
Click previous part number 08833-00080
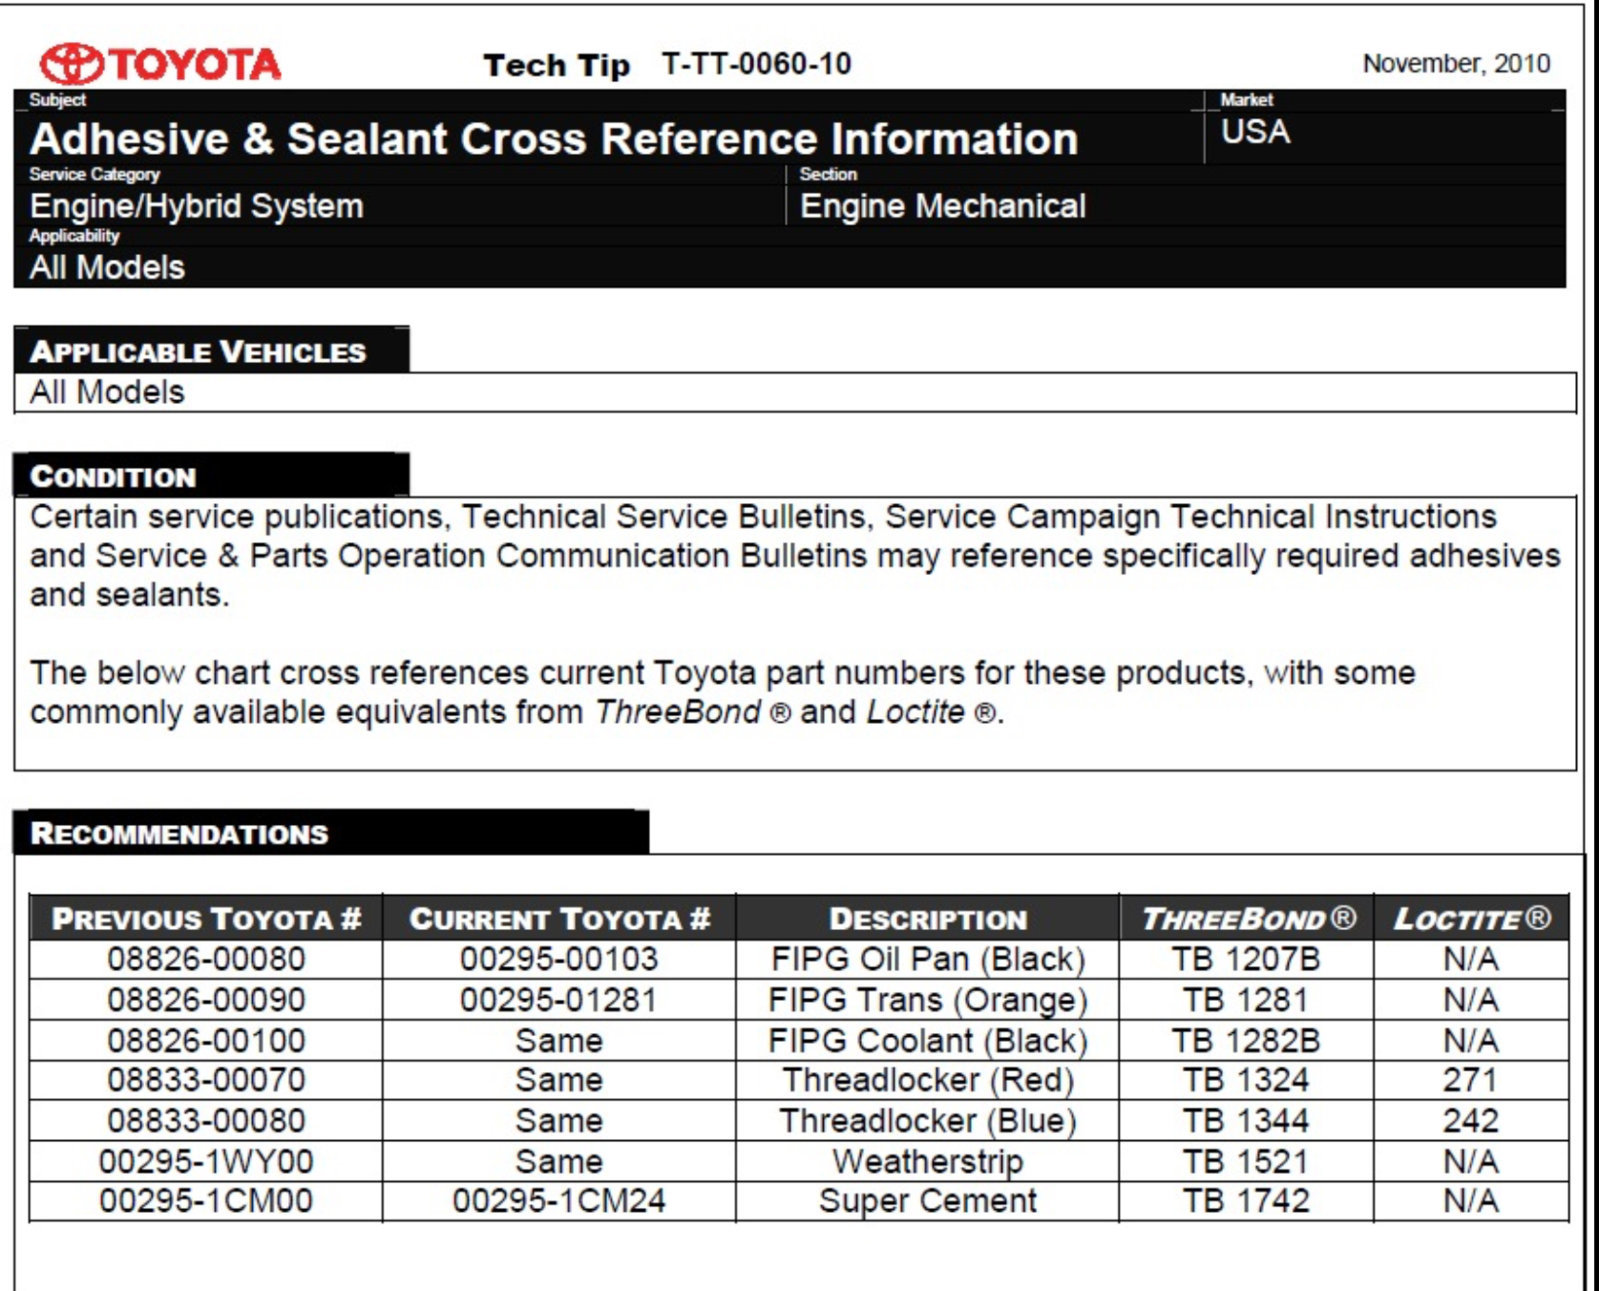tap(206, 1121)
